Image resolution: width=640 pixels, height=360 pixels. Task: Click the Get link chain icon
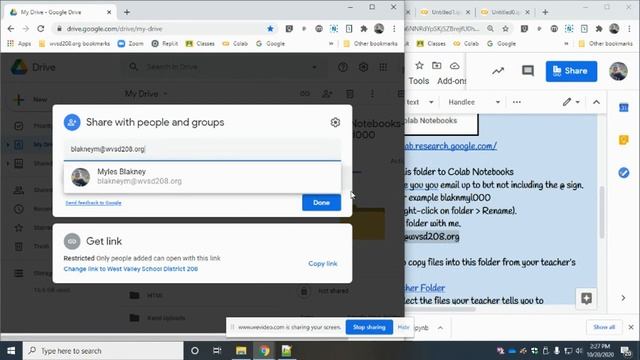[72, 241]
